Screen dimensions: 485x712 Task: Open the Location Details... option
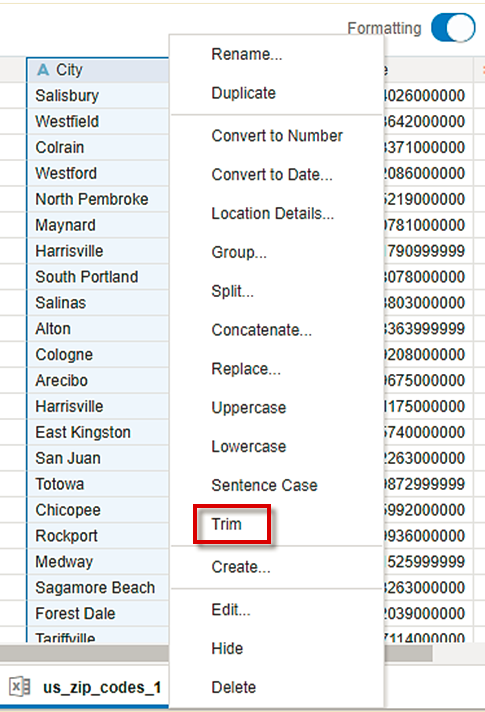click(272, 213)
